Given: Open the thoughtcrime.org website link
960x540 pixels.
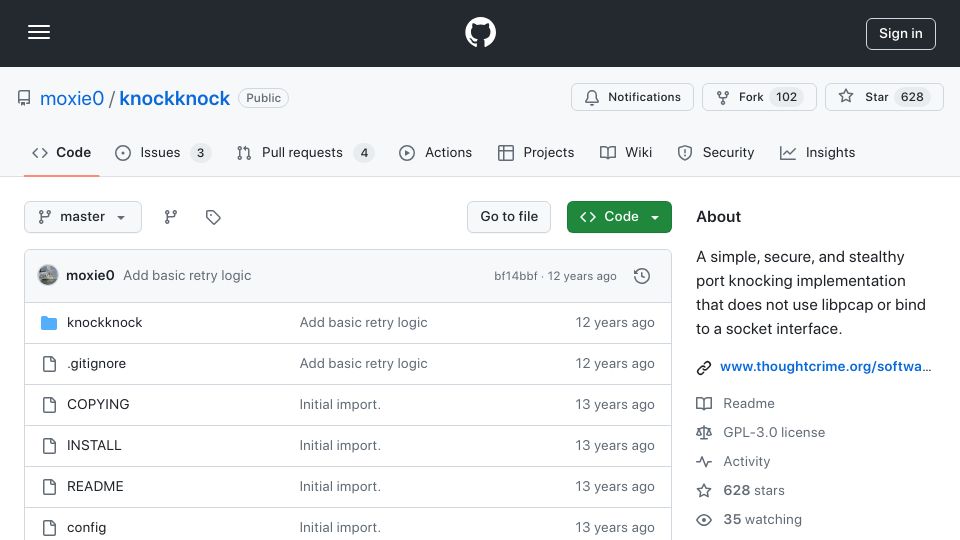Looking at the screenshot, I should point(825,366).
